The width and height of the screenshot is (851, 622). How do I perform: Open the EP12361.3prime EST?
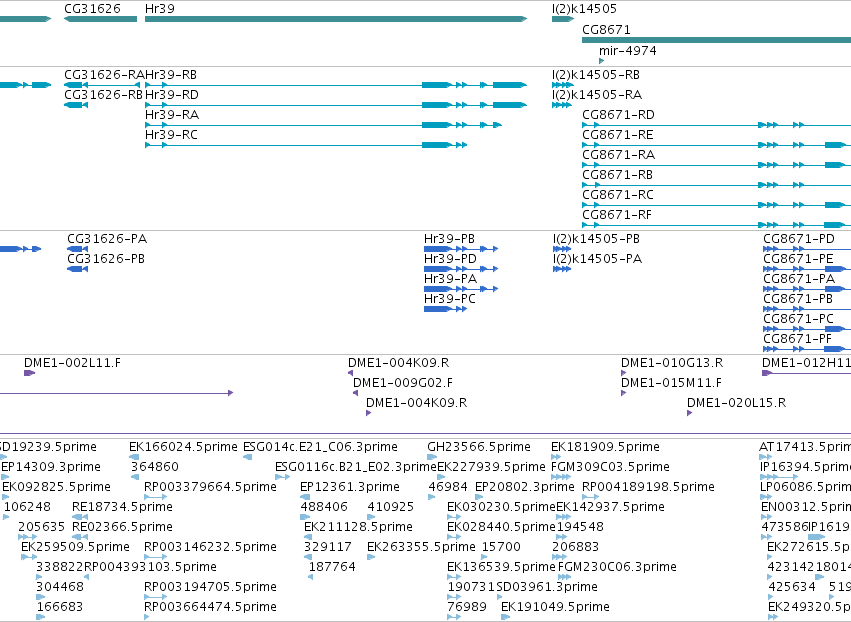(x=305, y=497)
